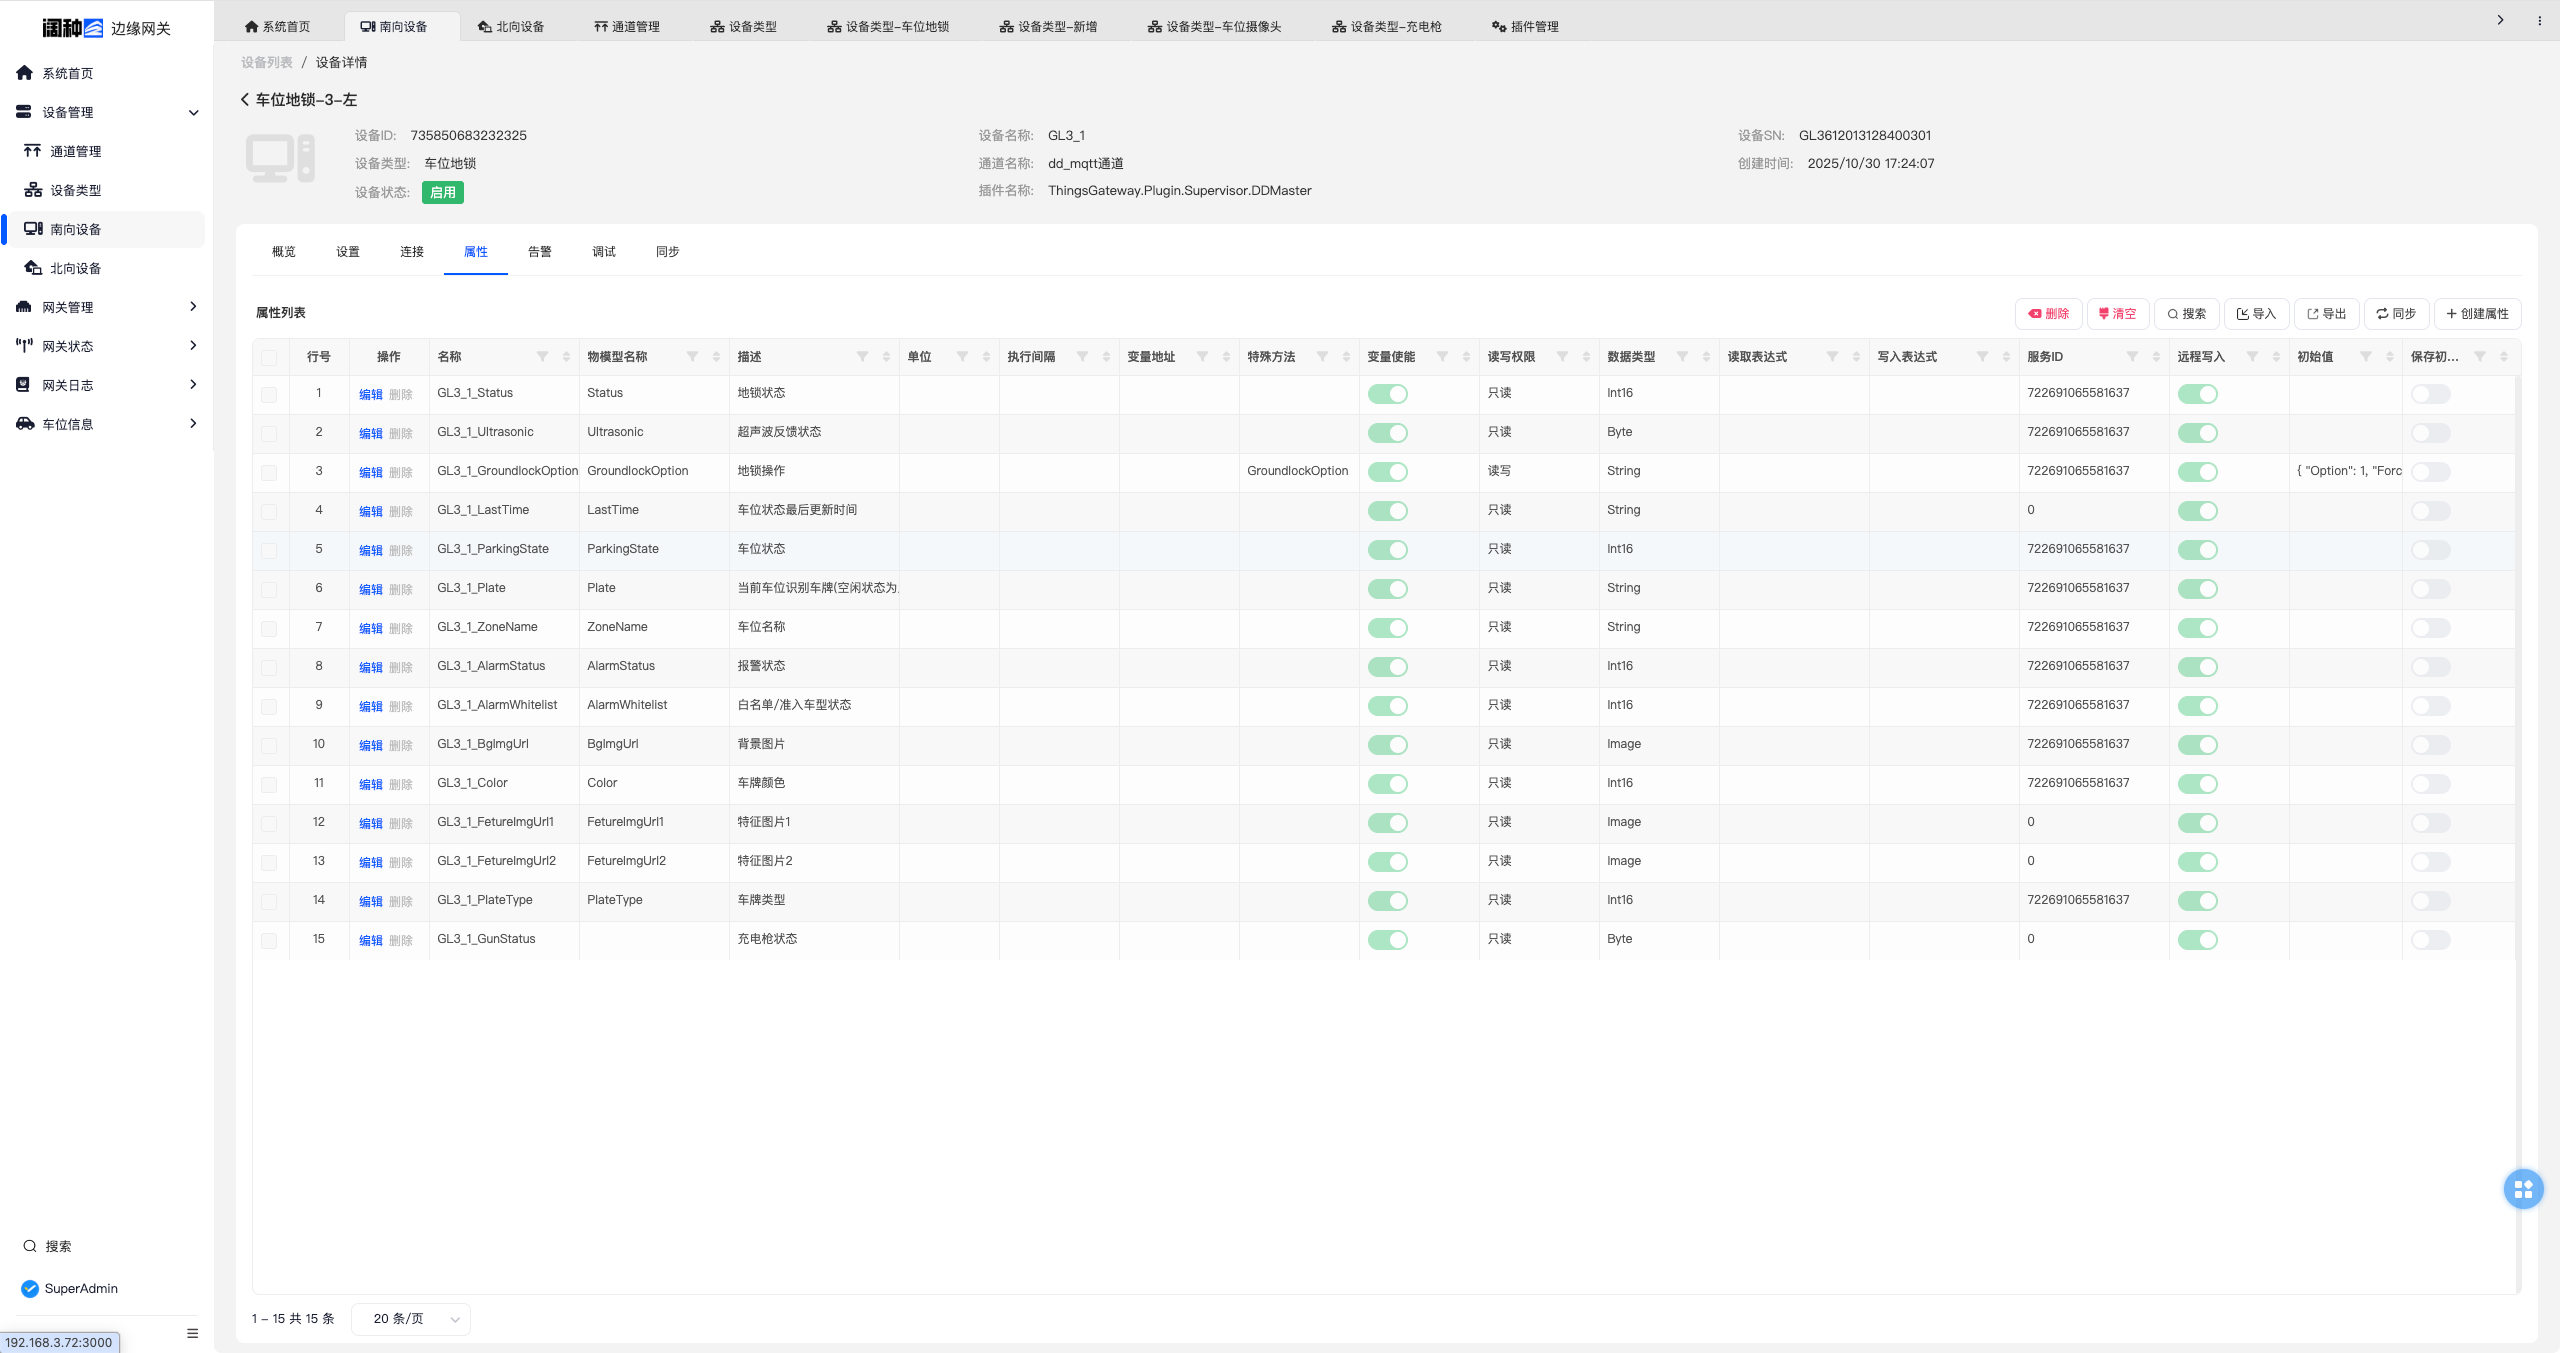
Task: Switch to the 告警 tab
Action: tap(539, 252)
